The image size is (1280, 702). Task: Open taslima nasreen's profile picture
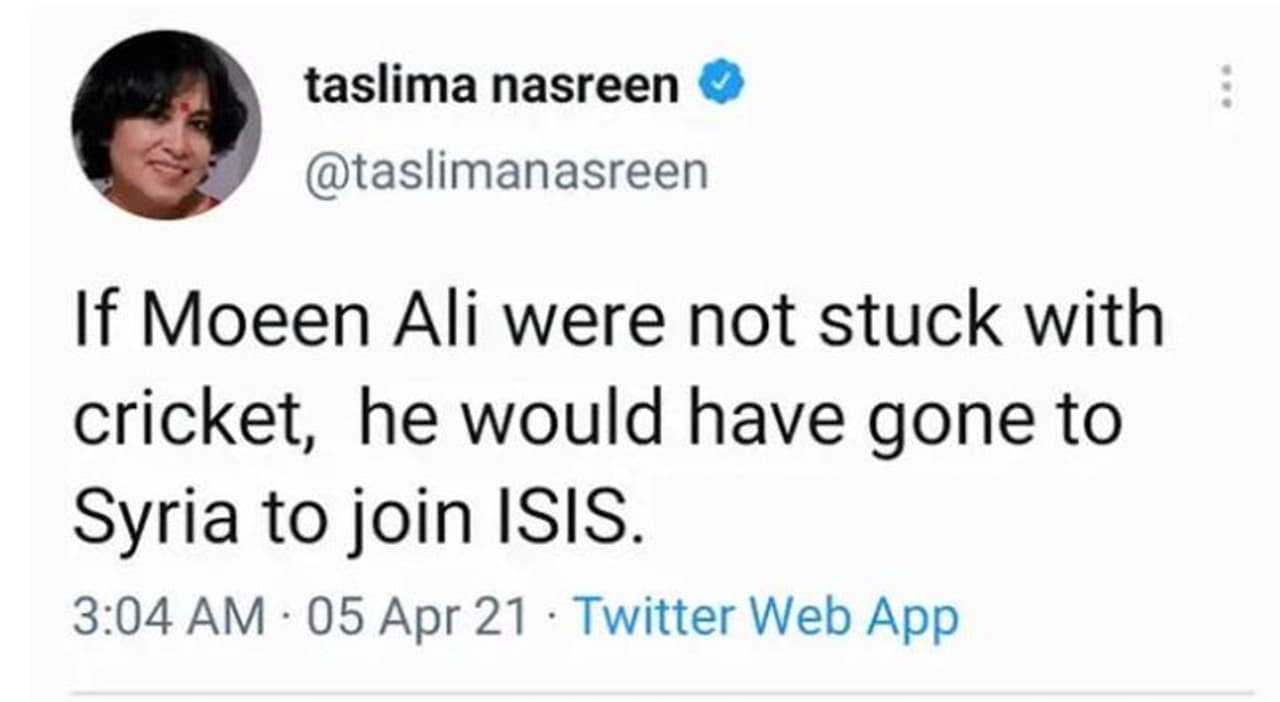pyautogui.click(x=166, y=124)
